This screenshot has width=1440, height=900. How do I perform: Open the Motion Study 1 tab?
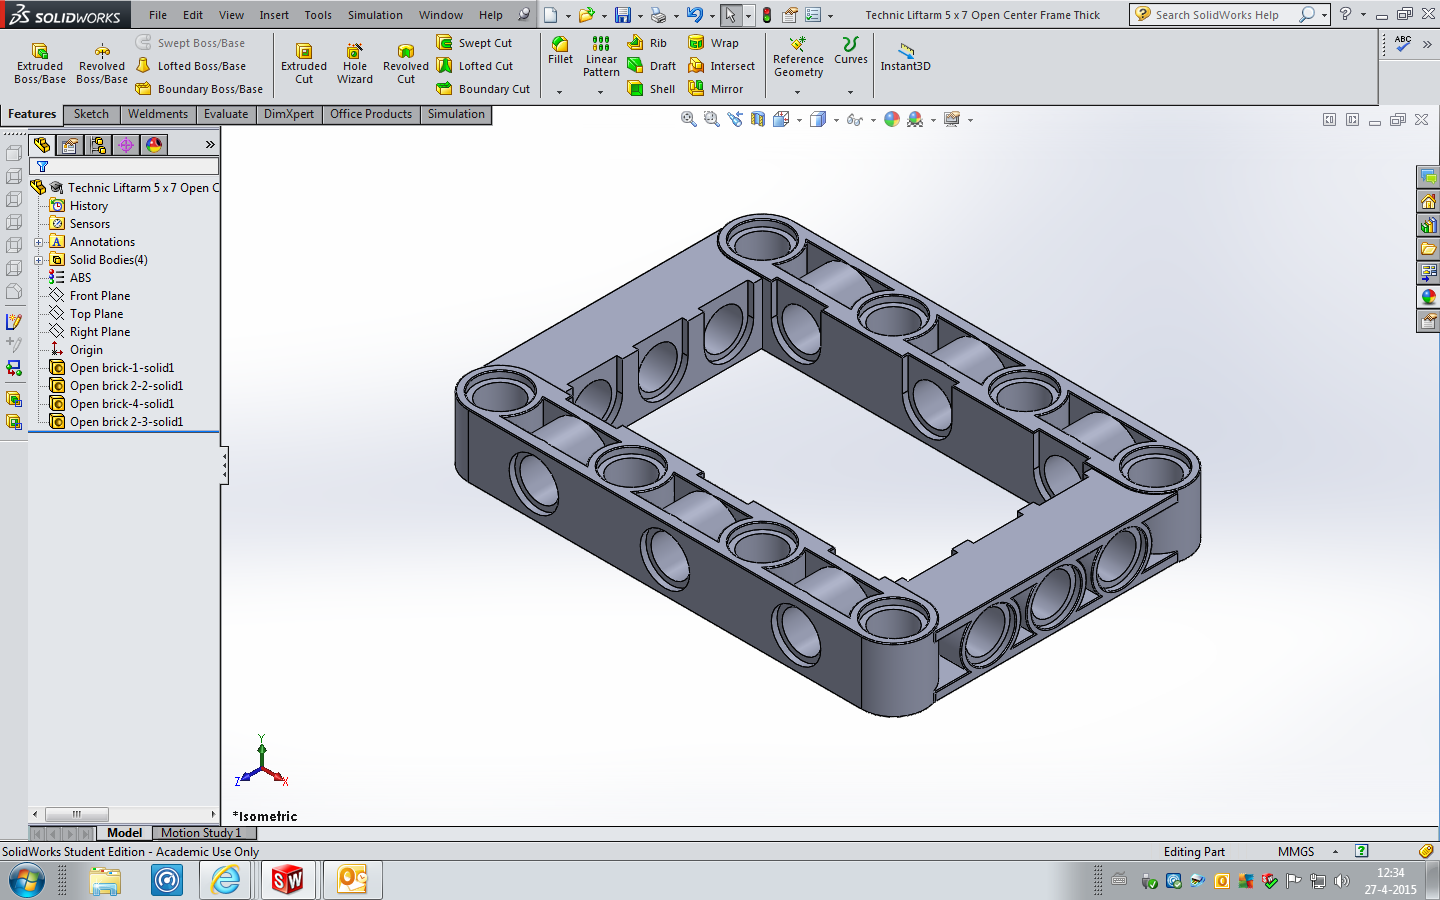(201, 833)
